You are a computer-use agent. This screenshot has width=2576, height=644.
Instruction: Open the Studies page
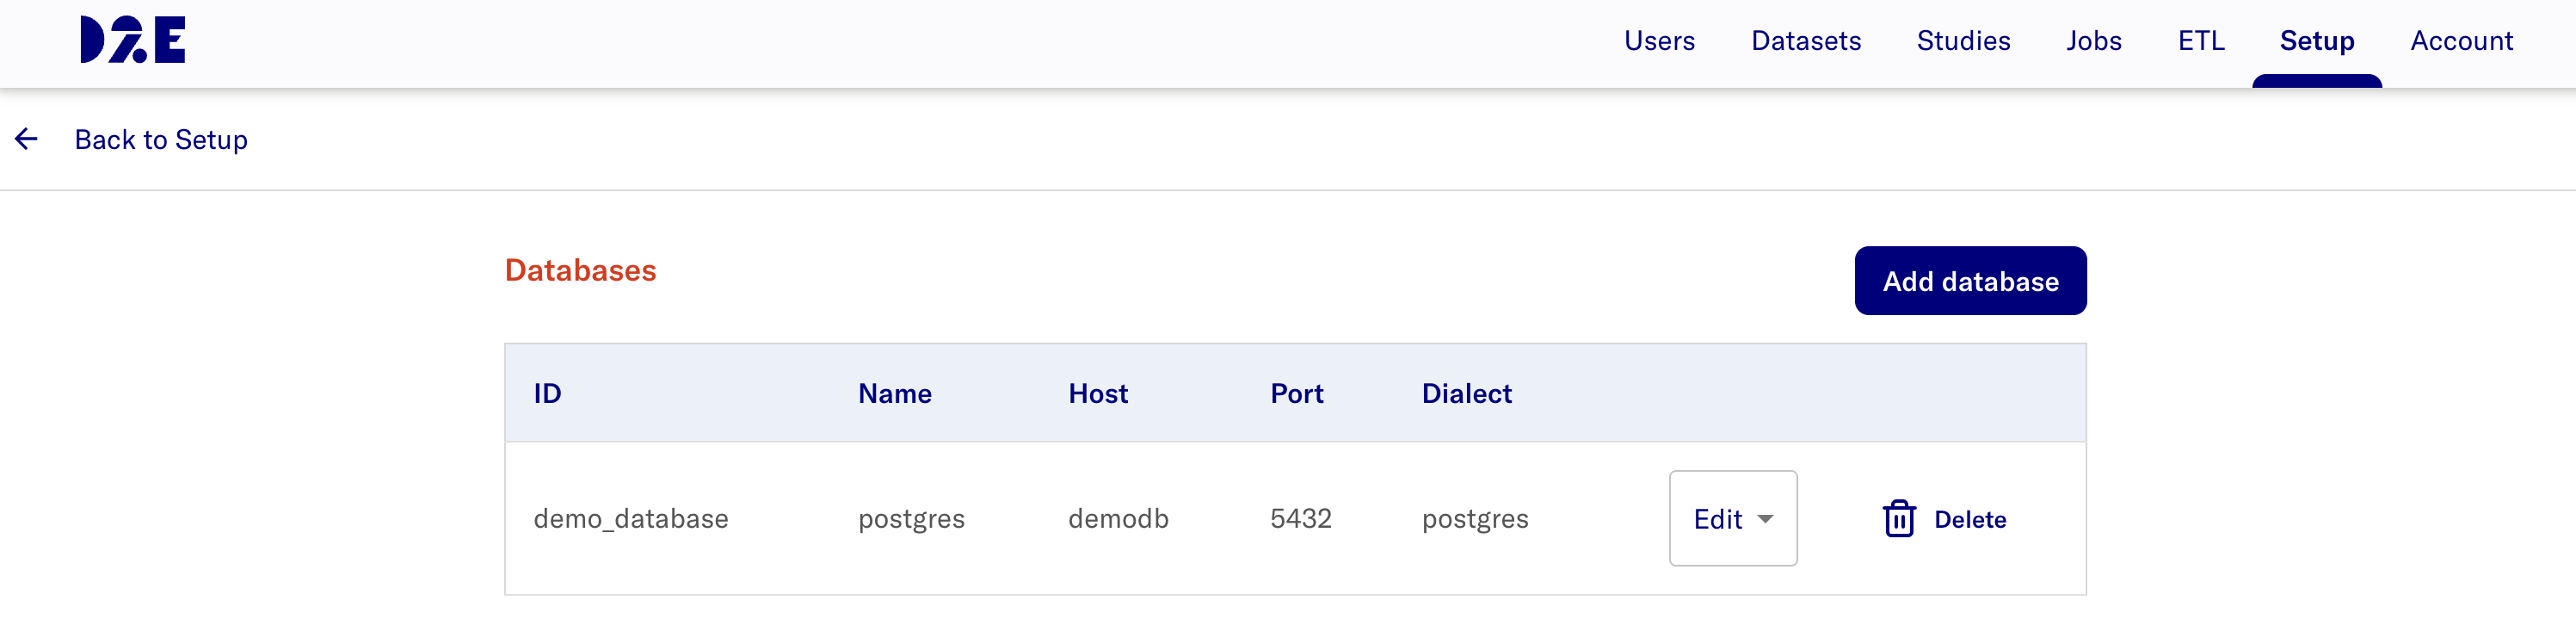pyautogui.click(x=1963, y=41)
